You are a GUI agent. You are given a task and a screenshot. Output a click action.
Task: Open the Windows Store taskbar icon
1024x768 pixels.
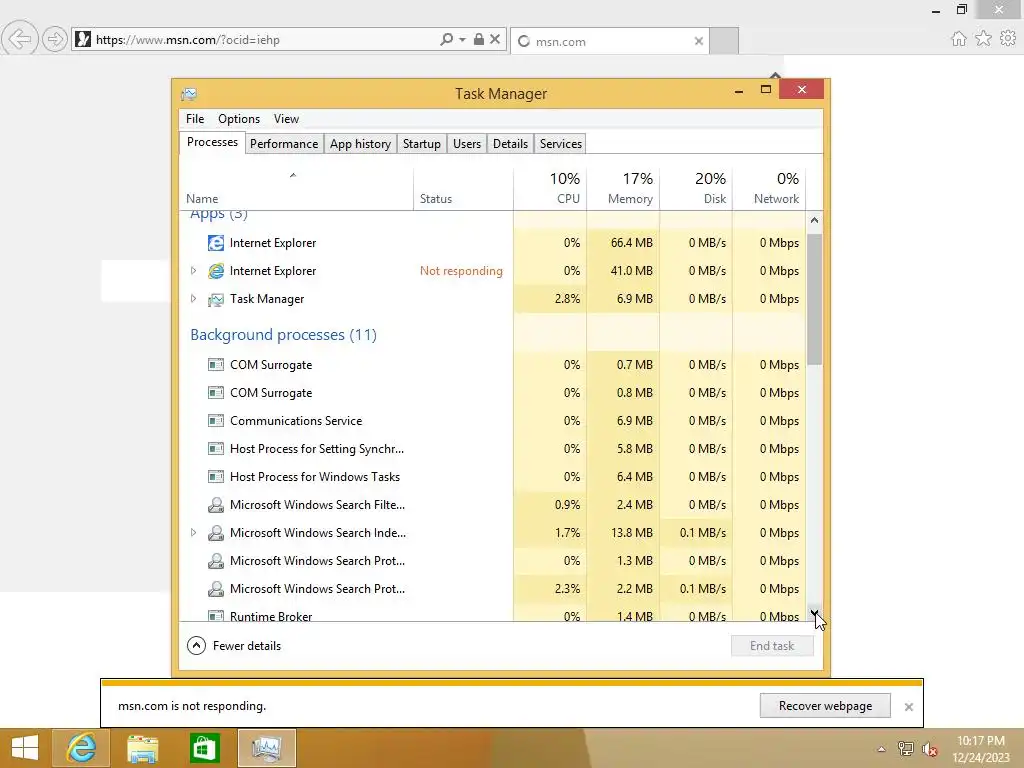point(204,748)
